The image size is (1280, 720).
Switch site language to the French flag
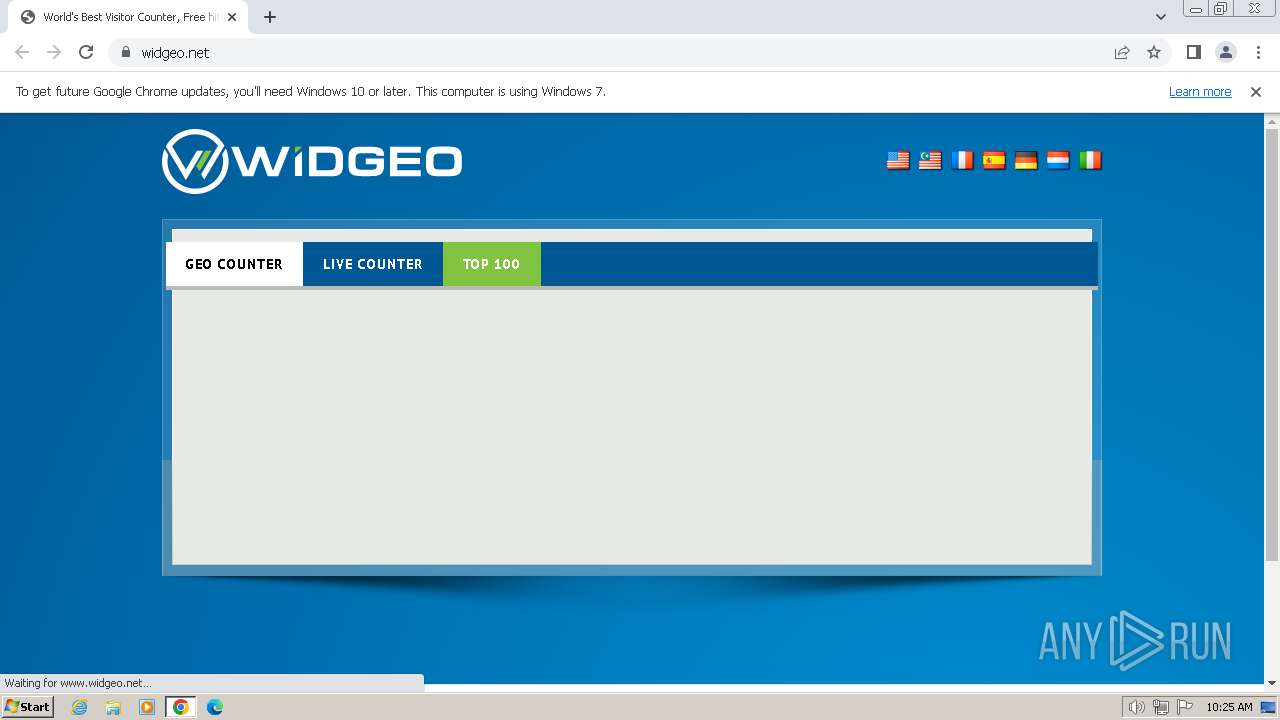(x=962, y=160)
